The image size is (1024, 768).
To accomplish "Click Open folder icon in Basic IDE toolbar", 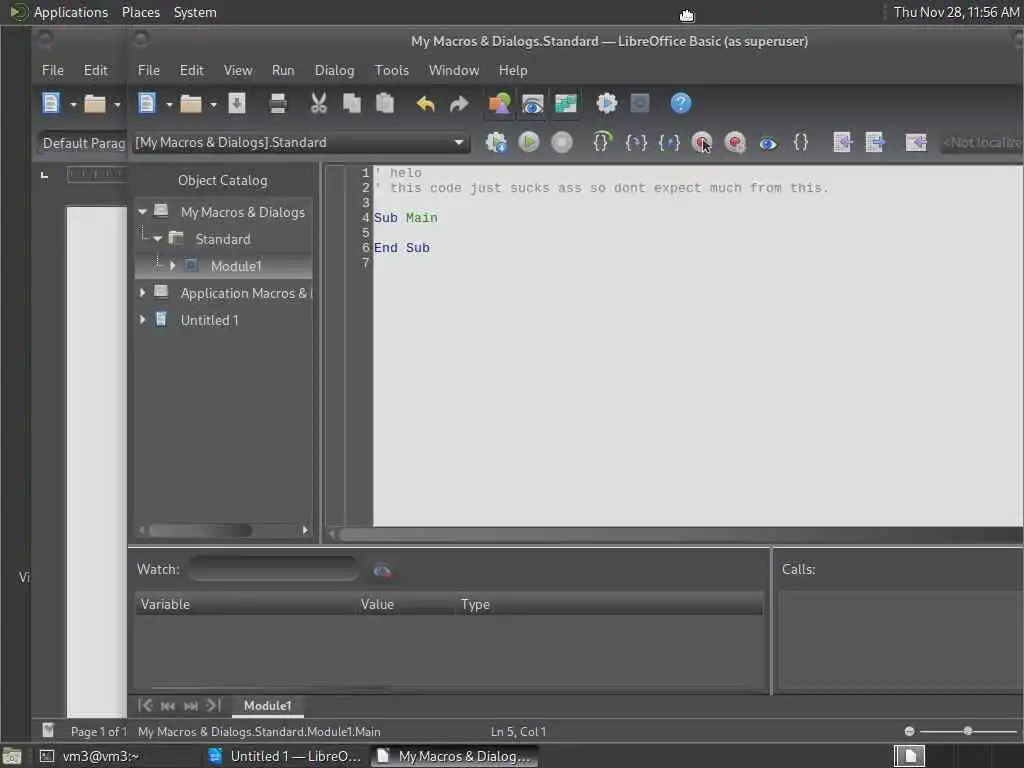I will [191, 103].
